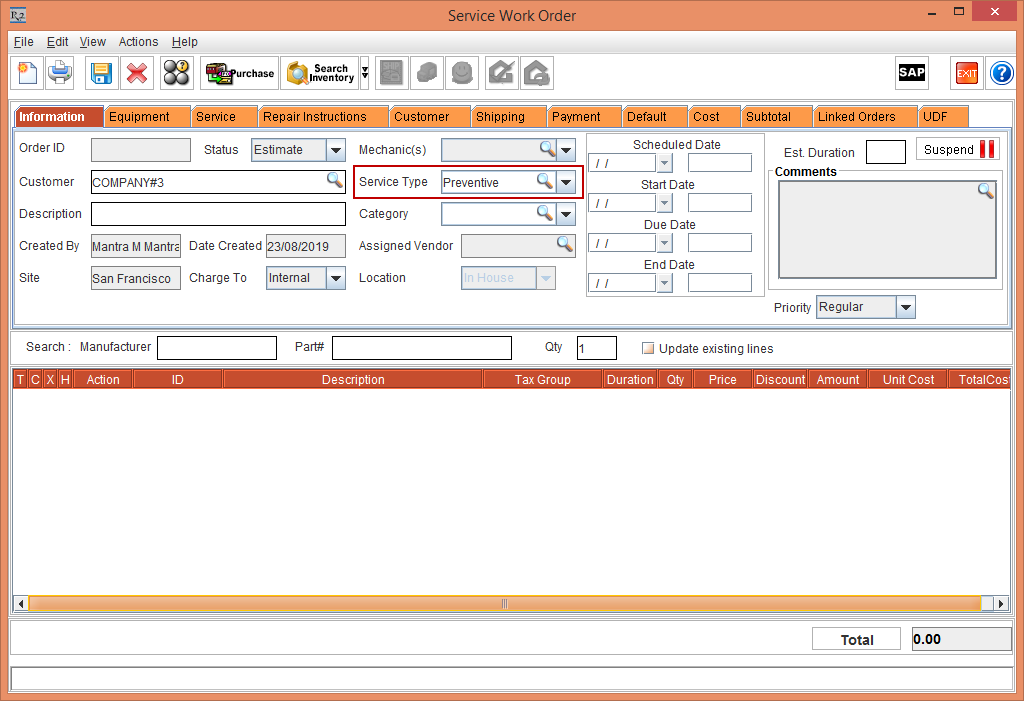Click the horizontal scrollbar in the grid

[504, 604]
